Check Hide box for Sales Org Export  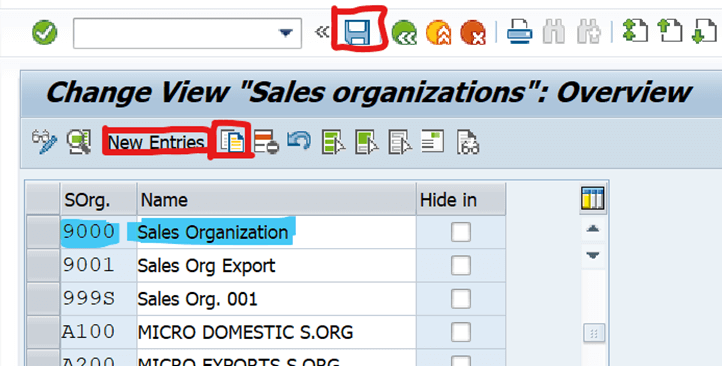(x=461, y=266)
